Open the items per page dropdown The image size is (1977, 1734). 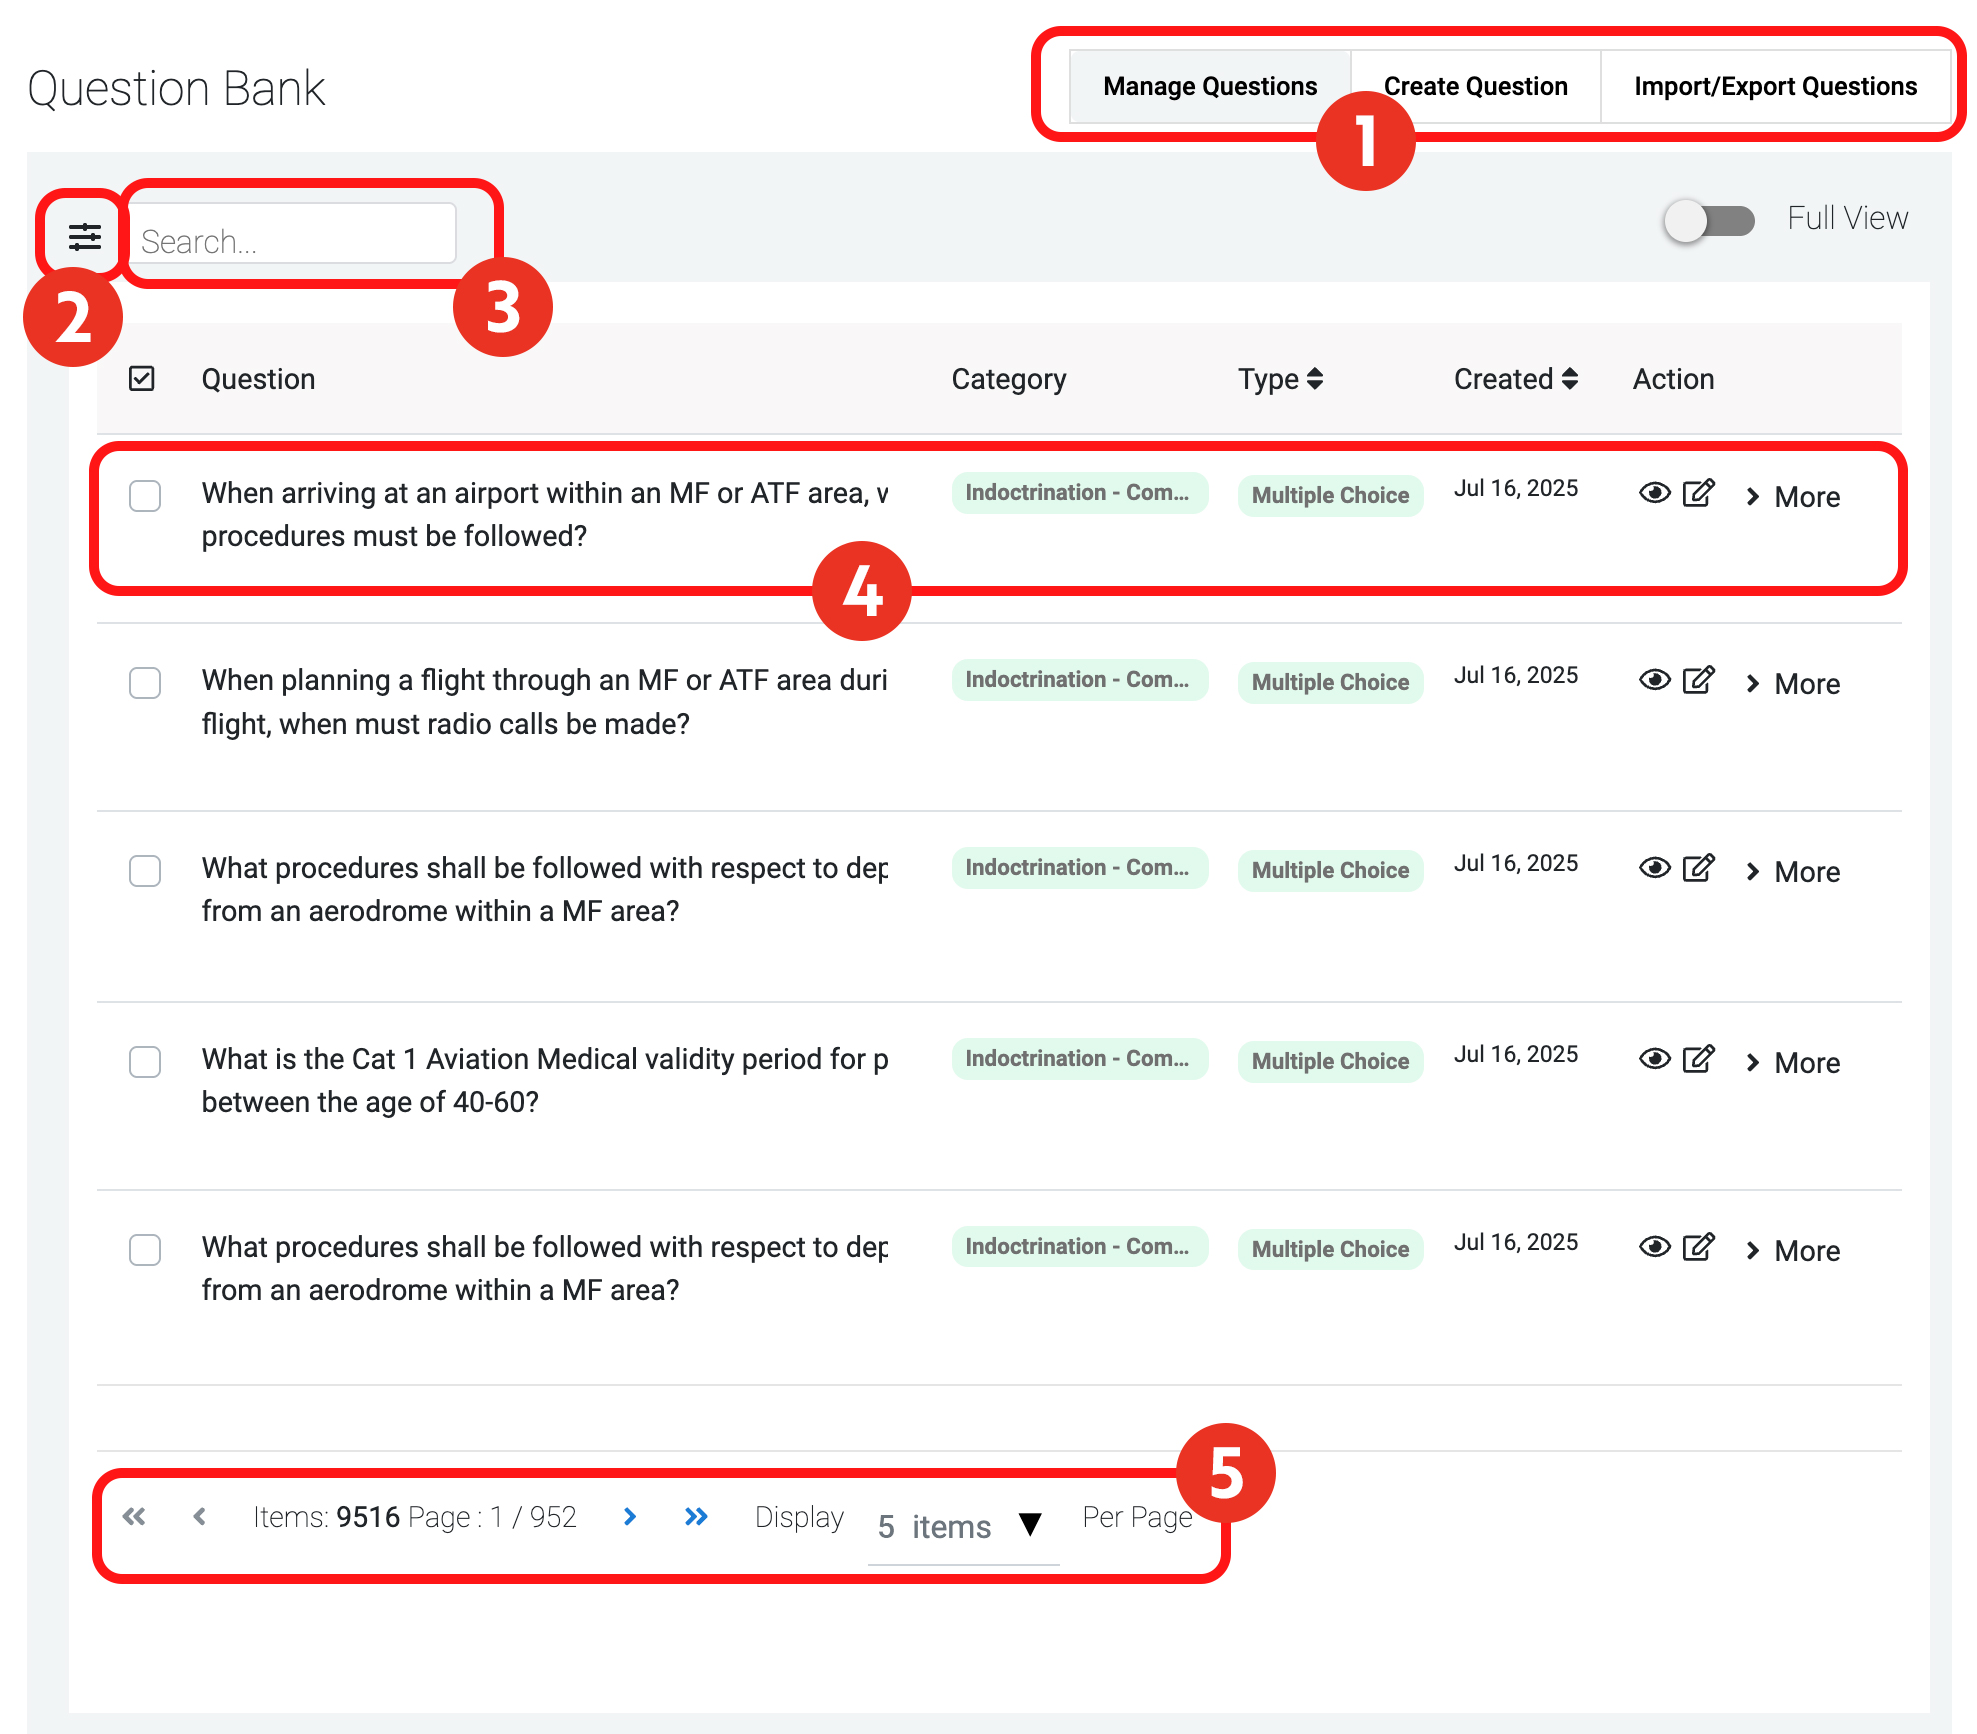coord(962,1526)
